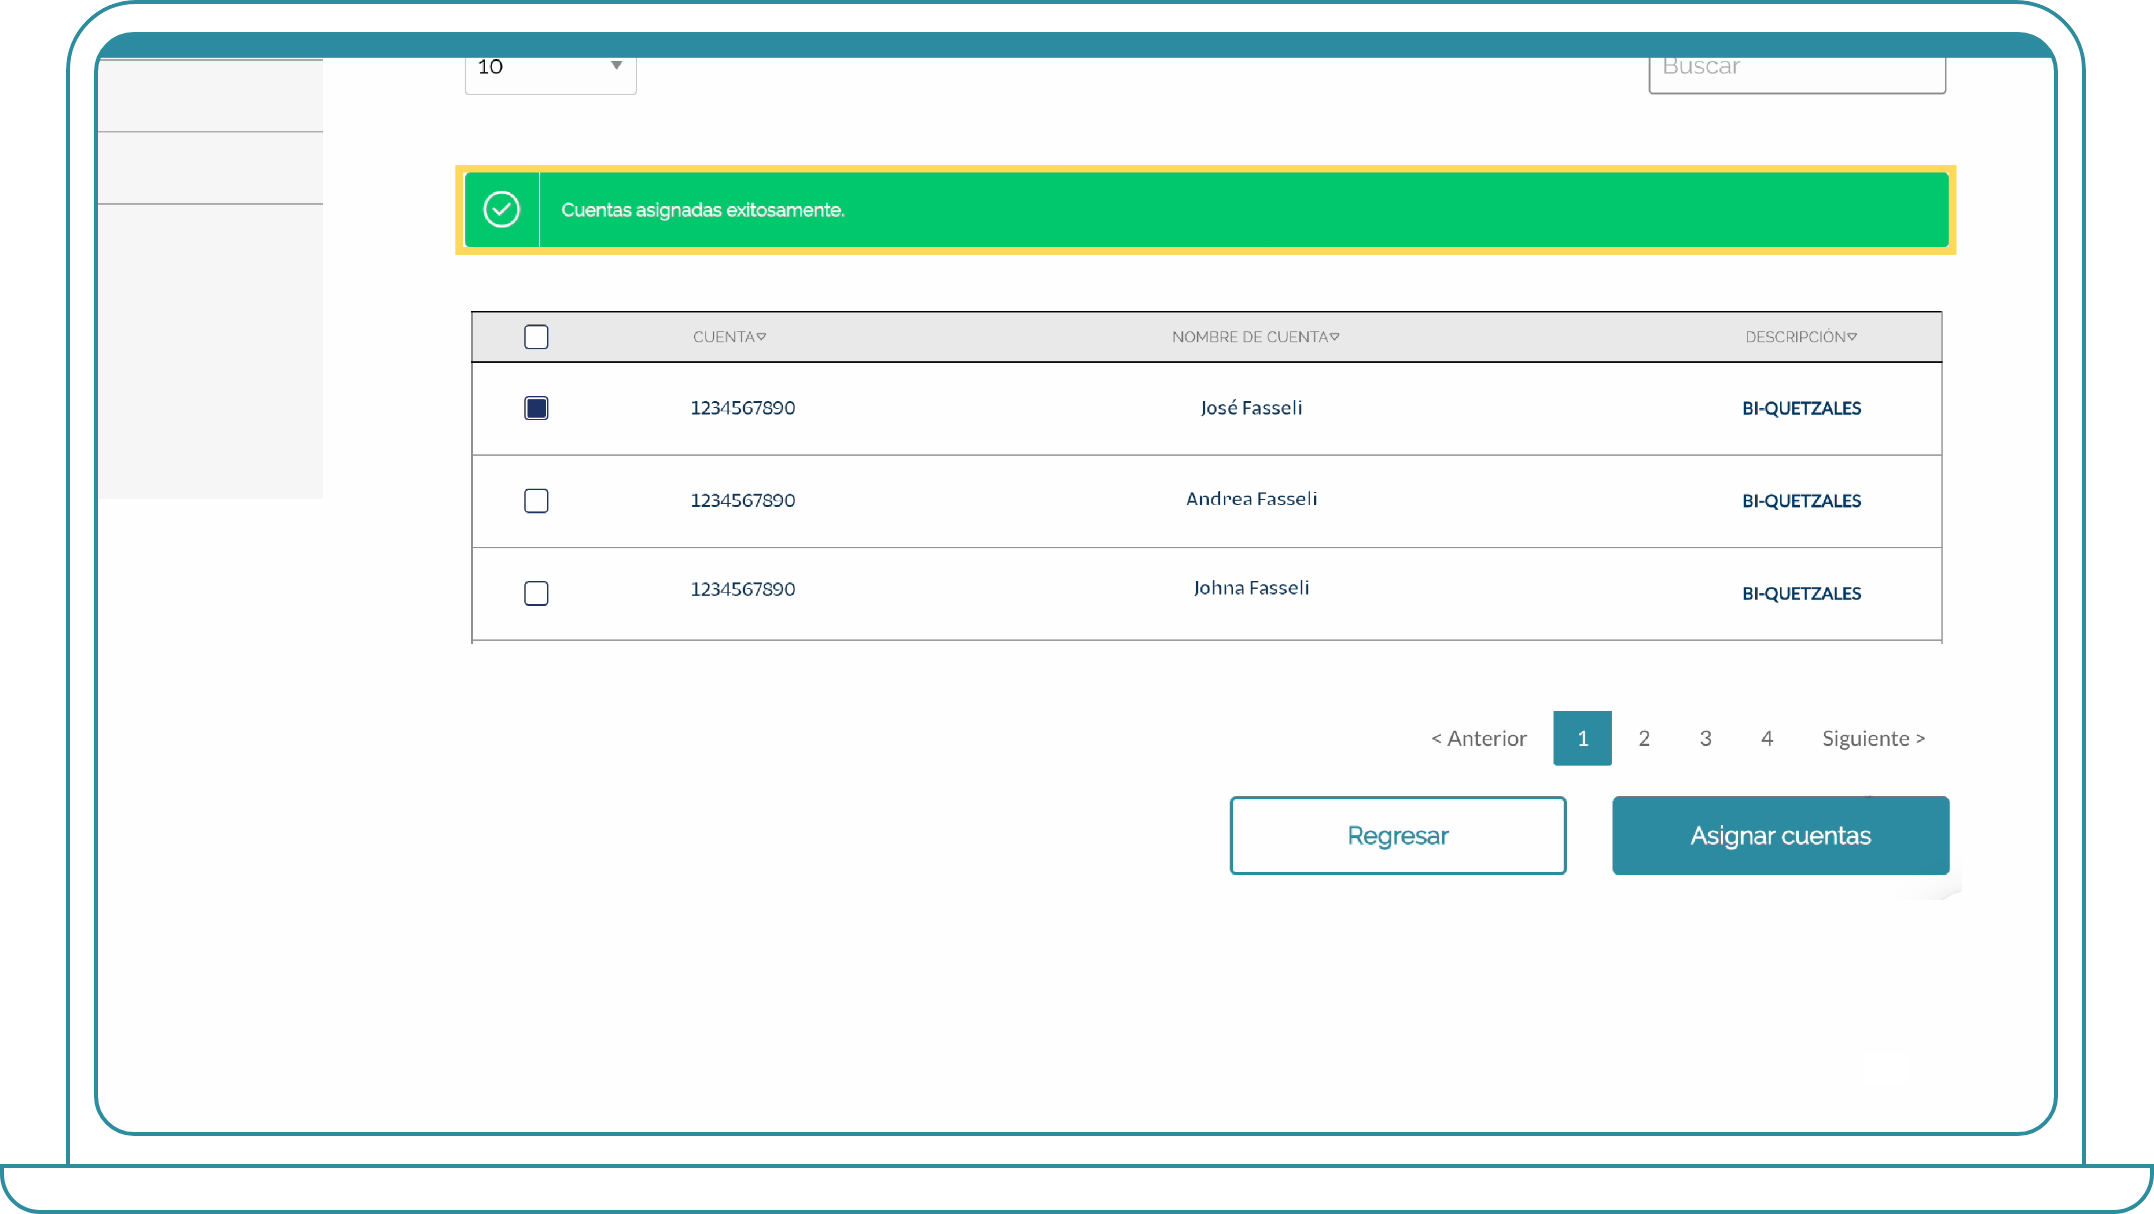Viewport: 2154px width, 1214px height.
Task: Click the name José Fasseli
Action: pyautogui.click(x=1252, y=408)
